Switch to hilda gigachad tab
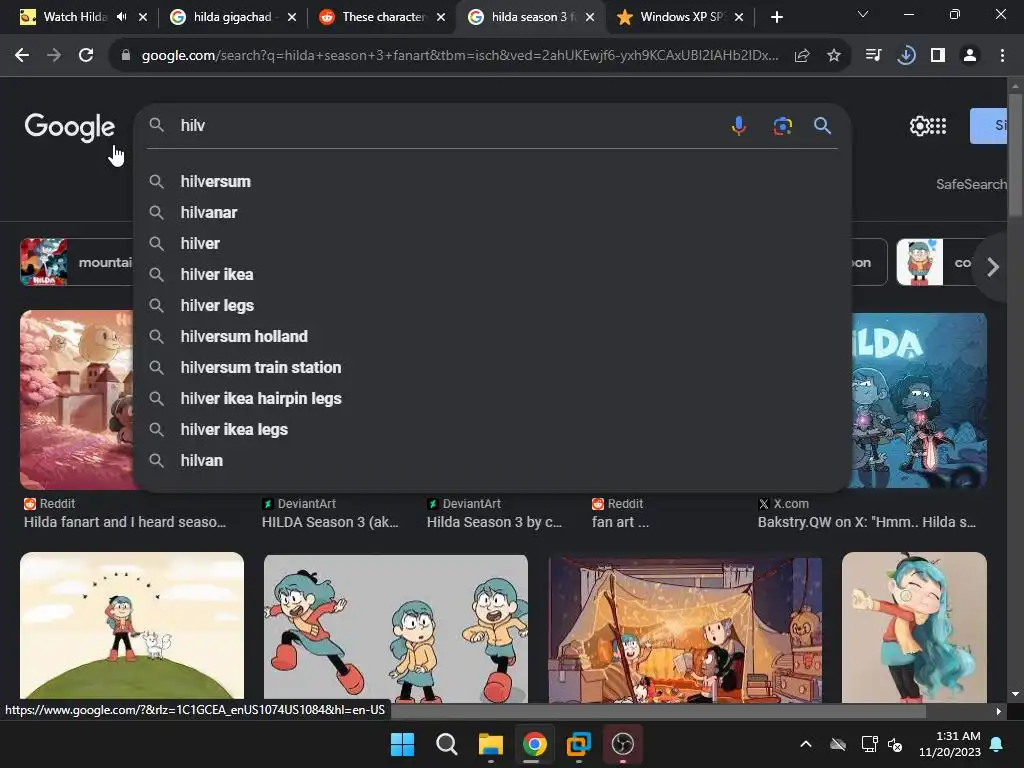Image resolution: width=1024 pixels, height=768 pixels. tap(232, 17)
